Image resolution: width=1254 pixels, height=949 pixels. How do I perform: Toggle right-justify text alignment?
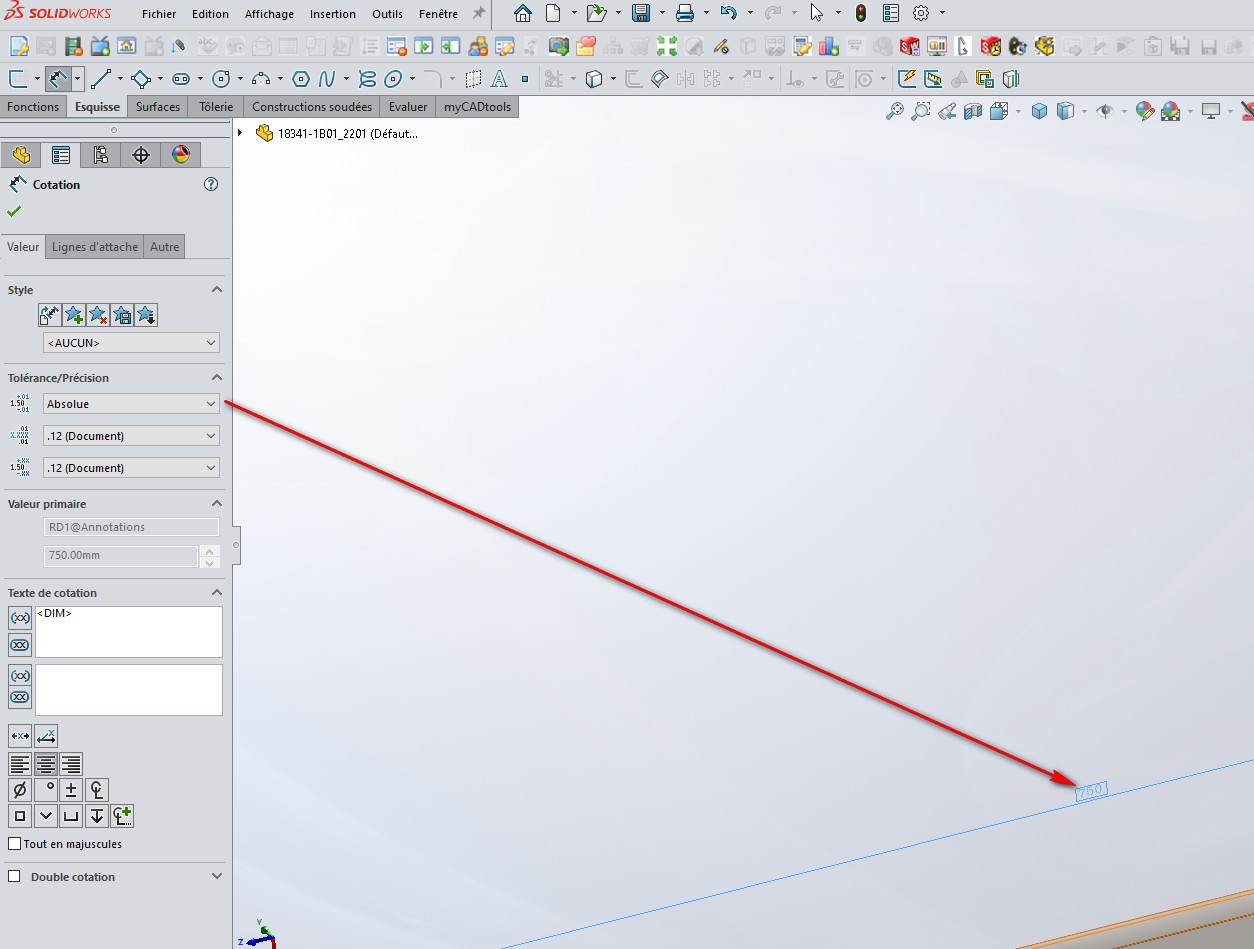click(x=71, y=765)
